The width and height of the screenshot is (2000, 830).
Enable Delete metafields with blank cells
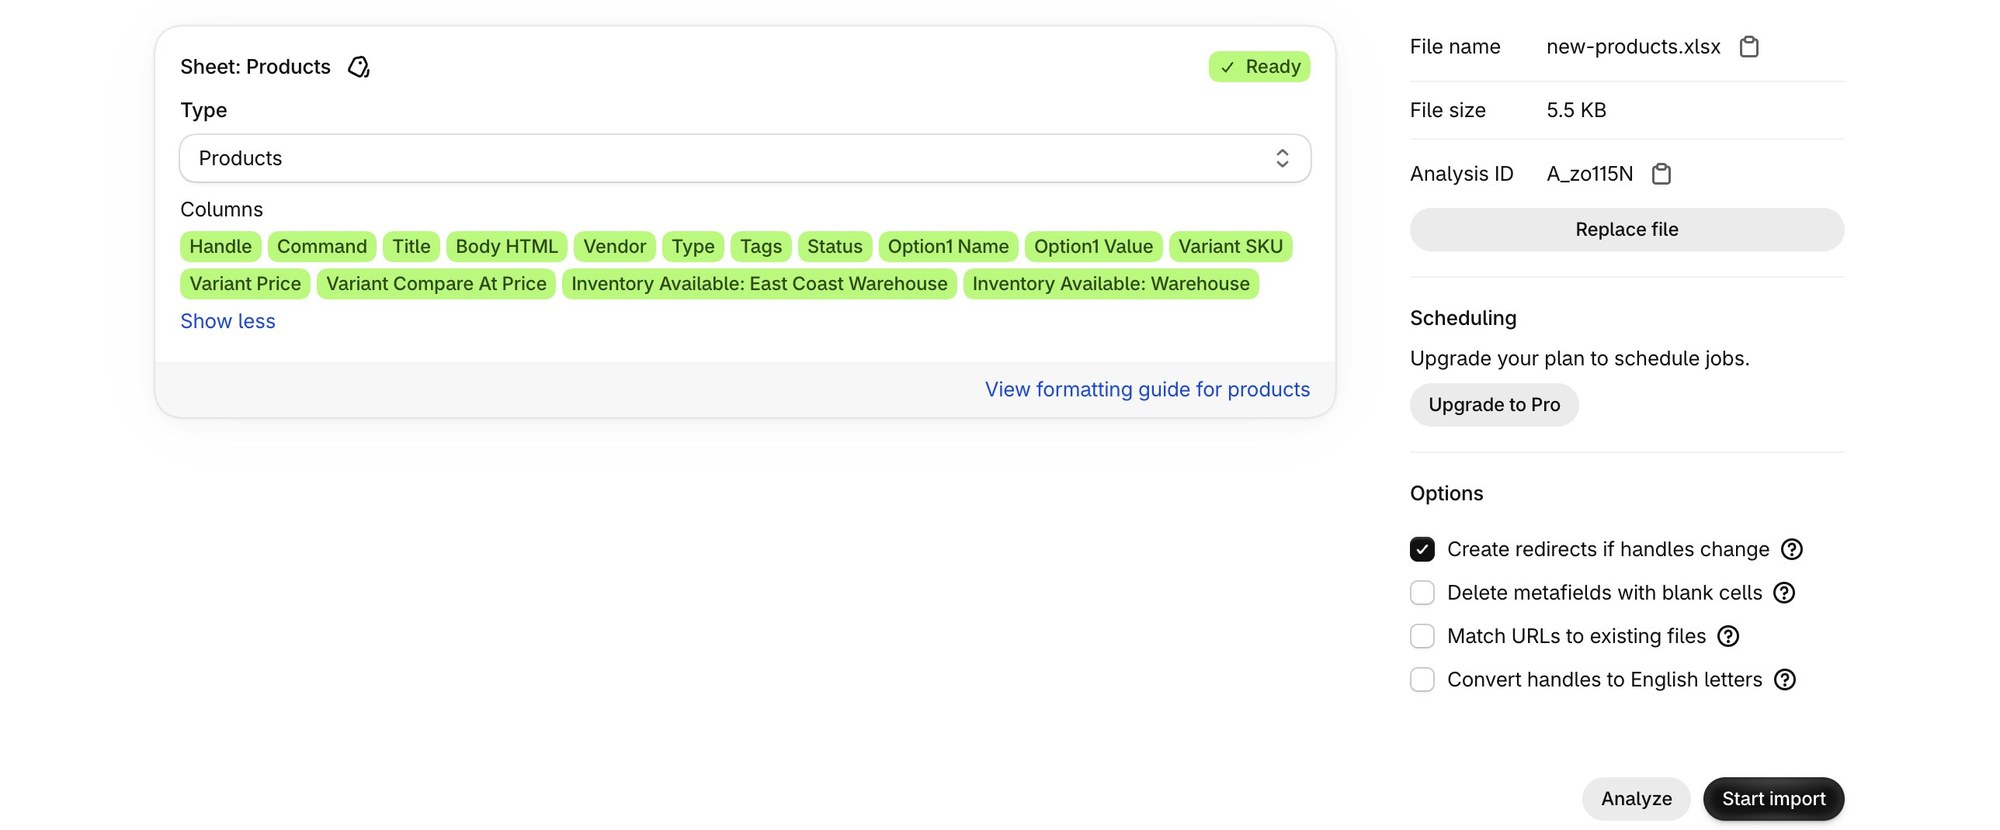tap(1422, 593)
